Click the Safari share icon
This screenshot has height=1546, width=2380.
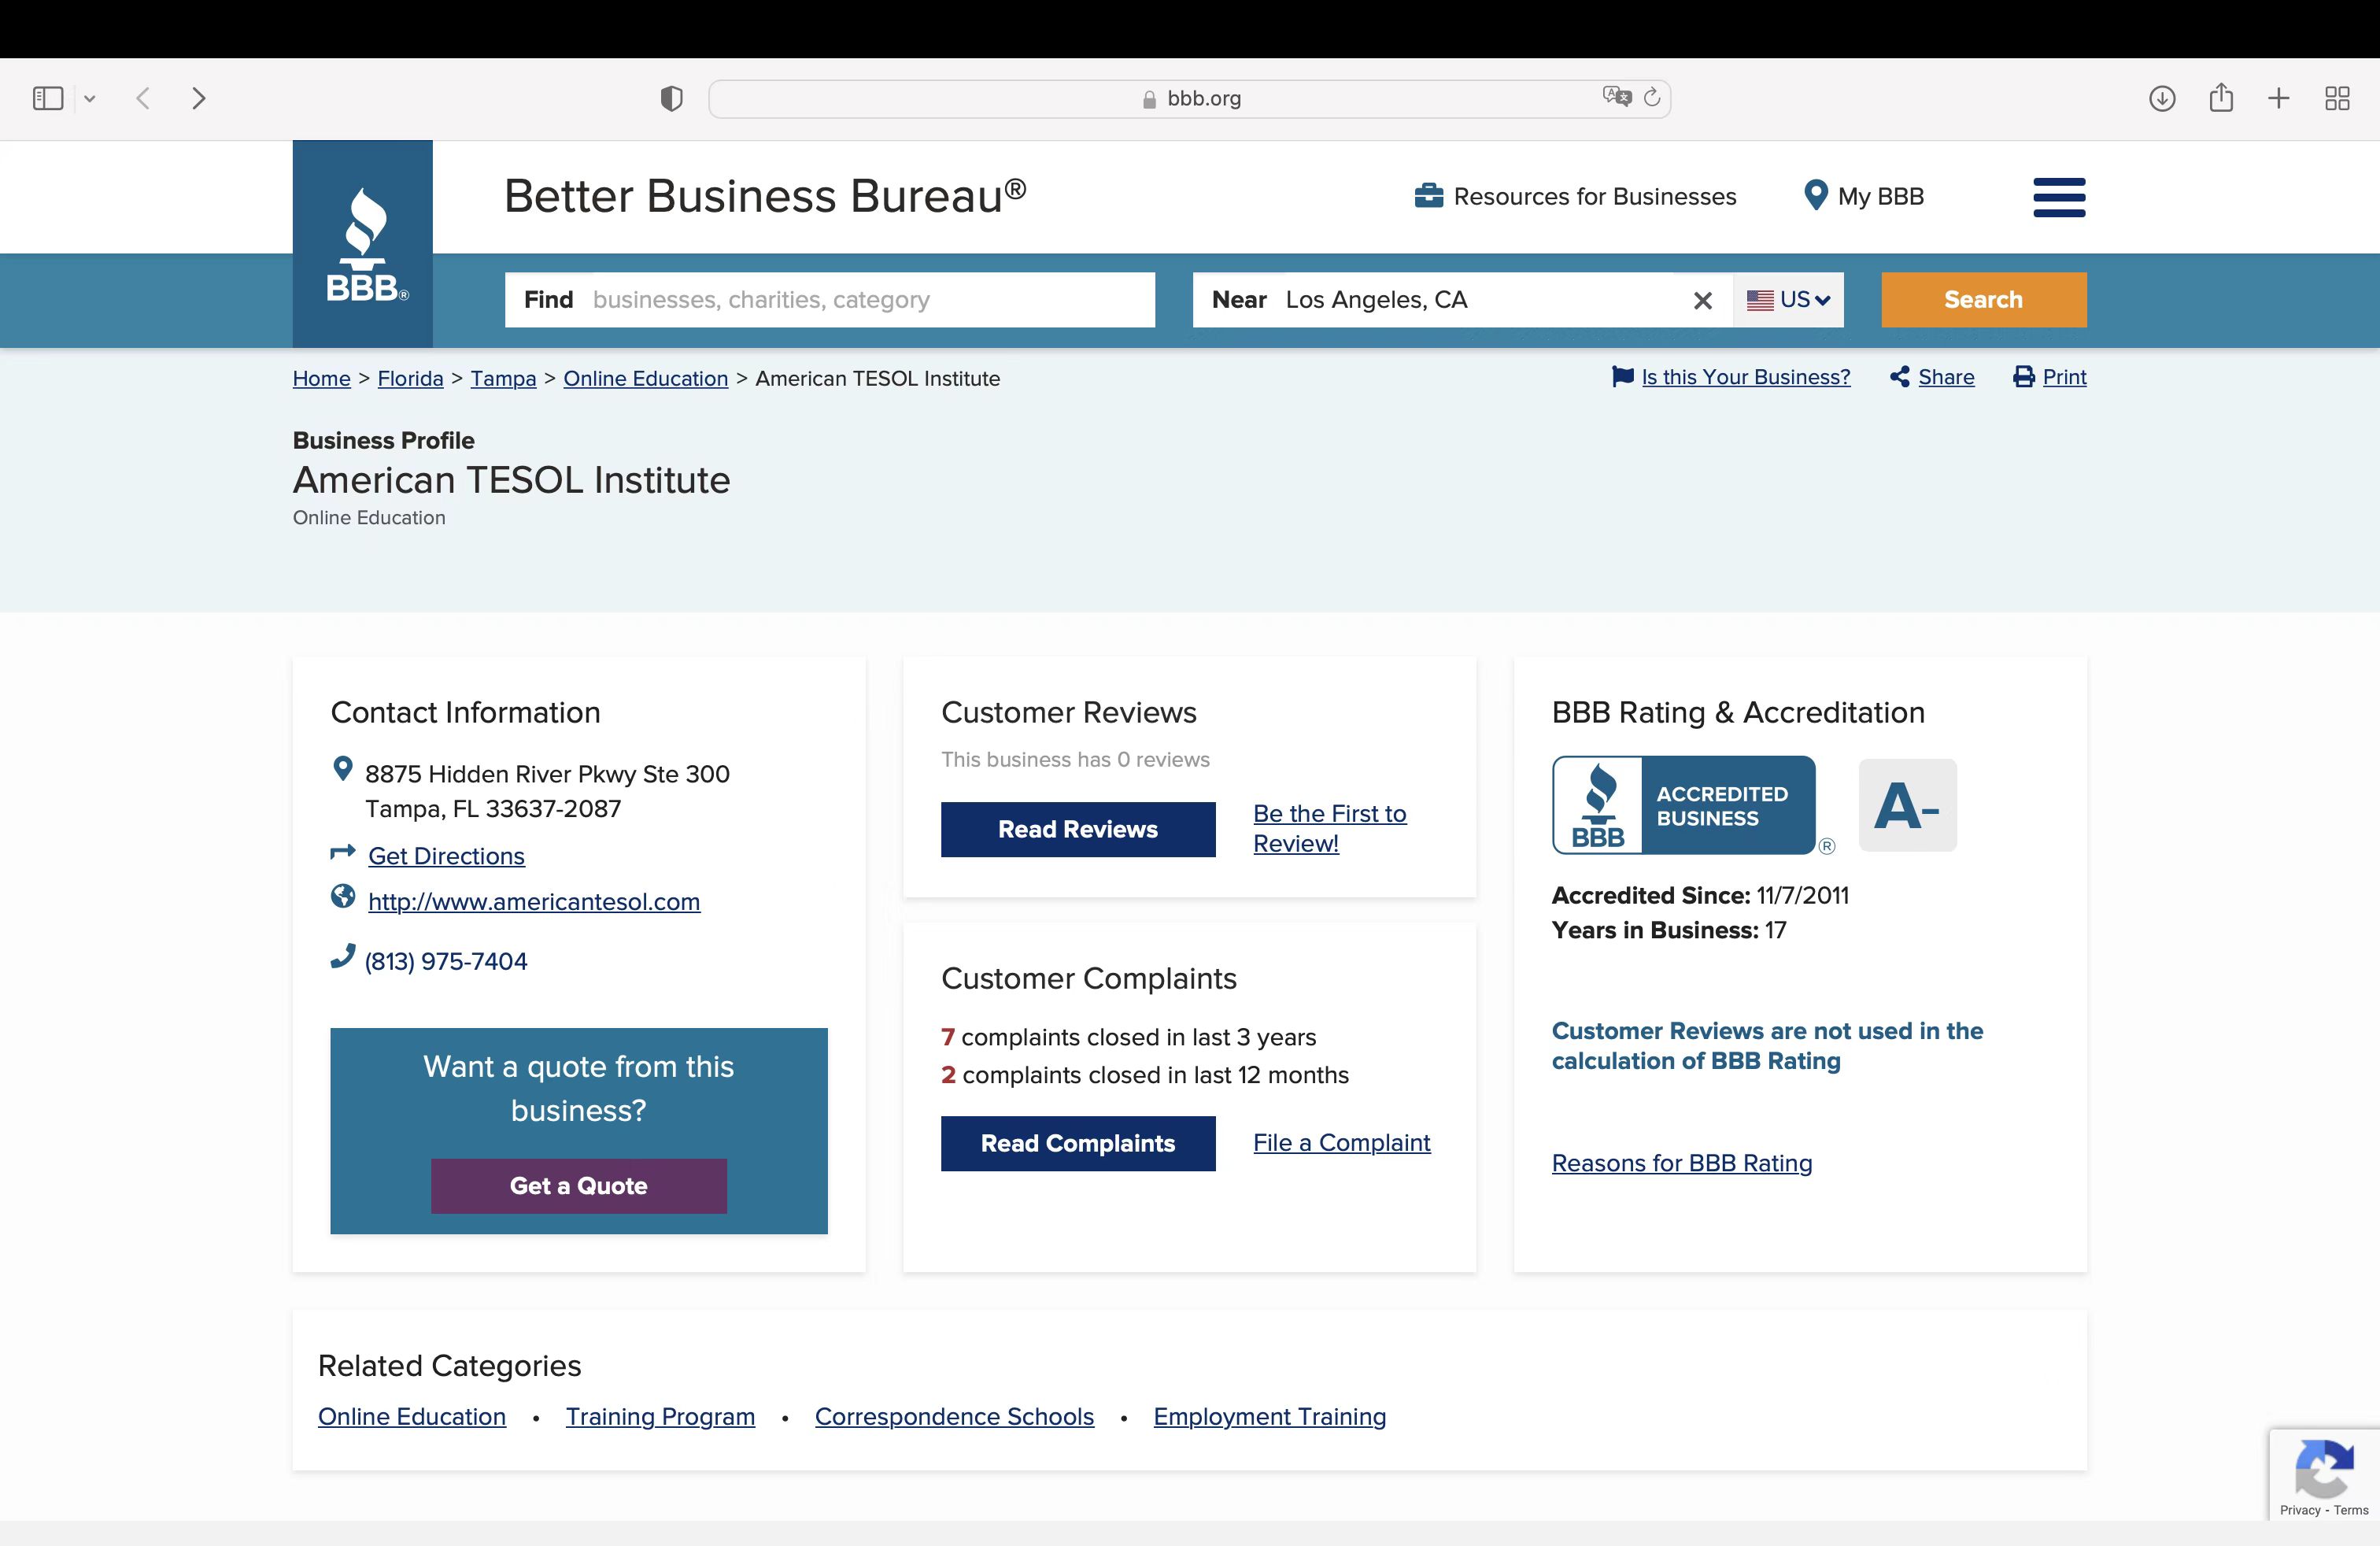[x=2220, y=97]
